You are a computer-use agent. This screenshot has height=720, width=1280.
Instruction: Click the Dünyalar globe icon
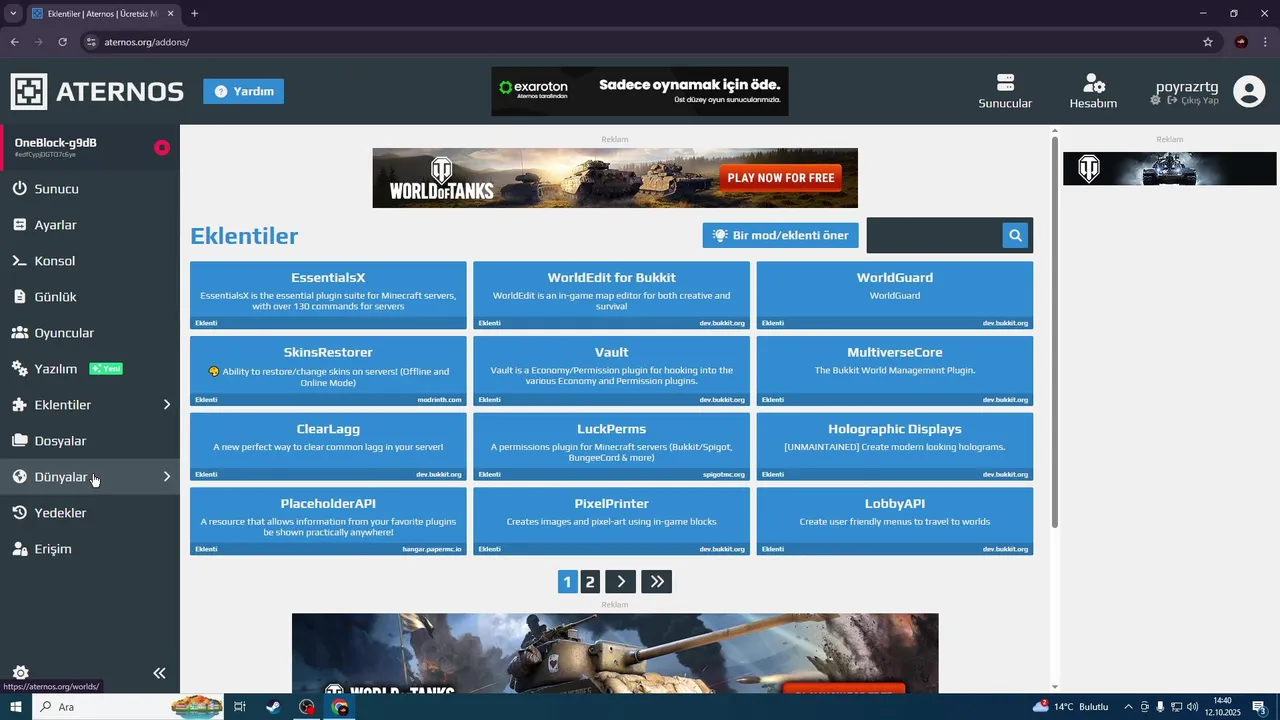(x=19, y=477)
